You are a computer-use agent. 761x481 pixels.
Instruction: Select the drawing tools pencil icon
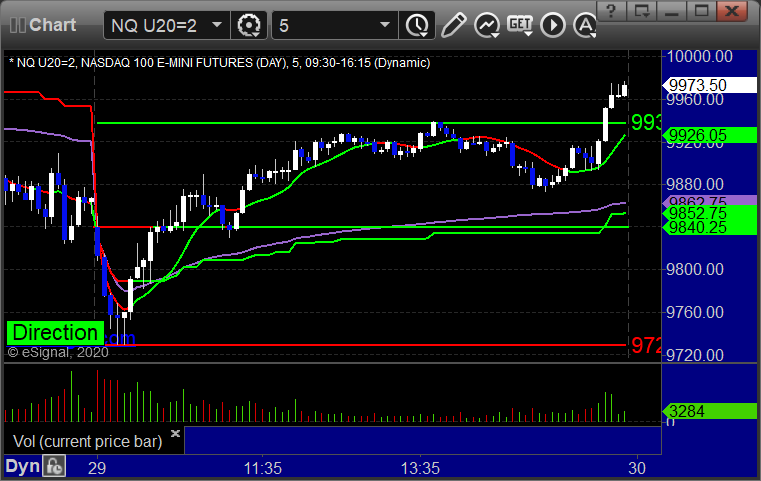453,25
